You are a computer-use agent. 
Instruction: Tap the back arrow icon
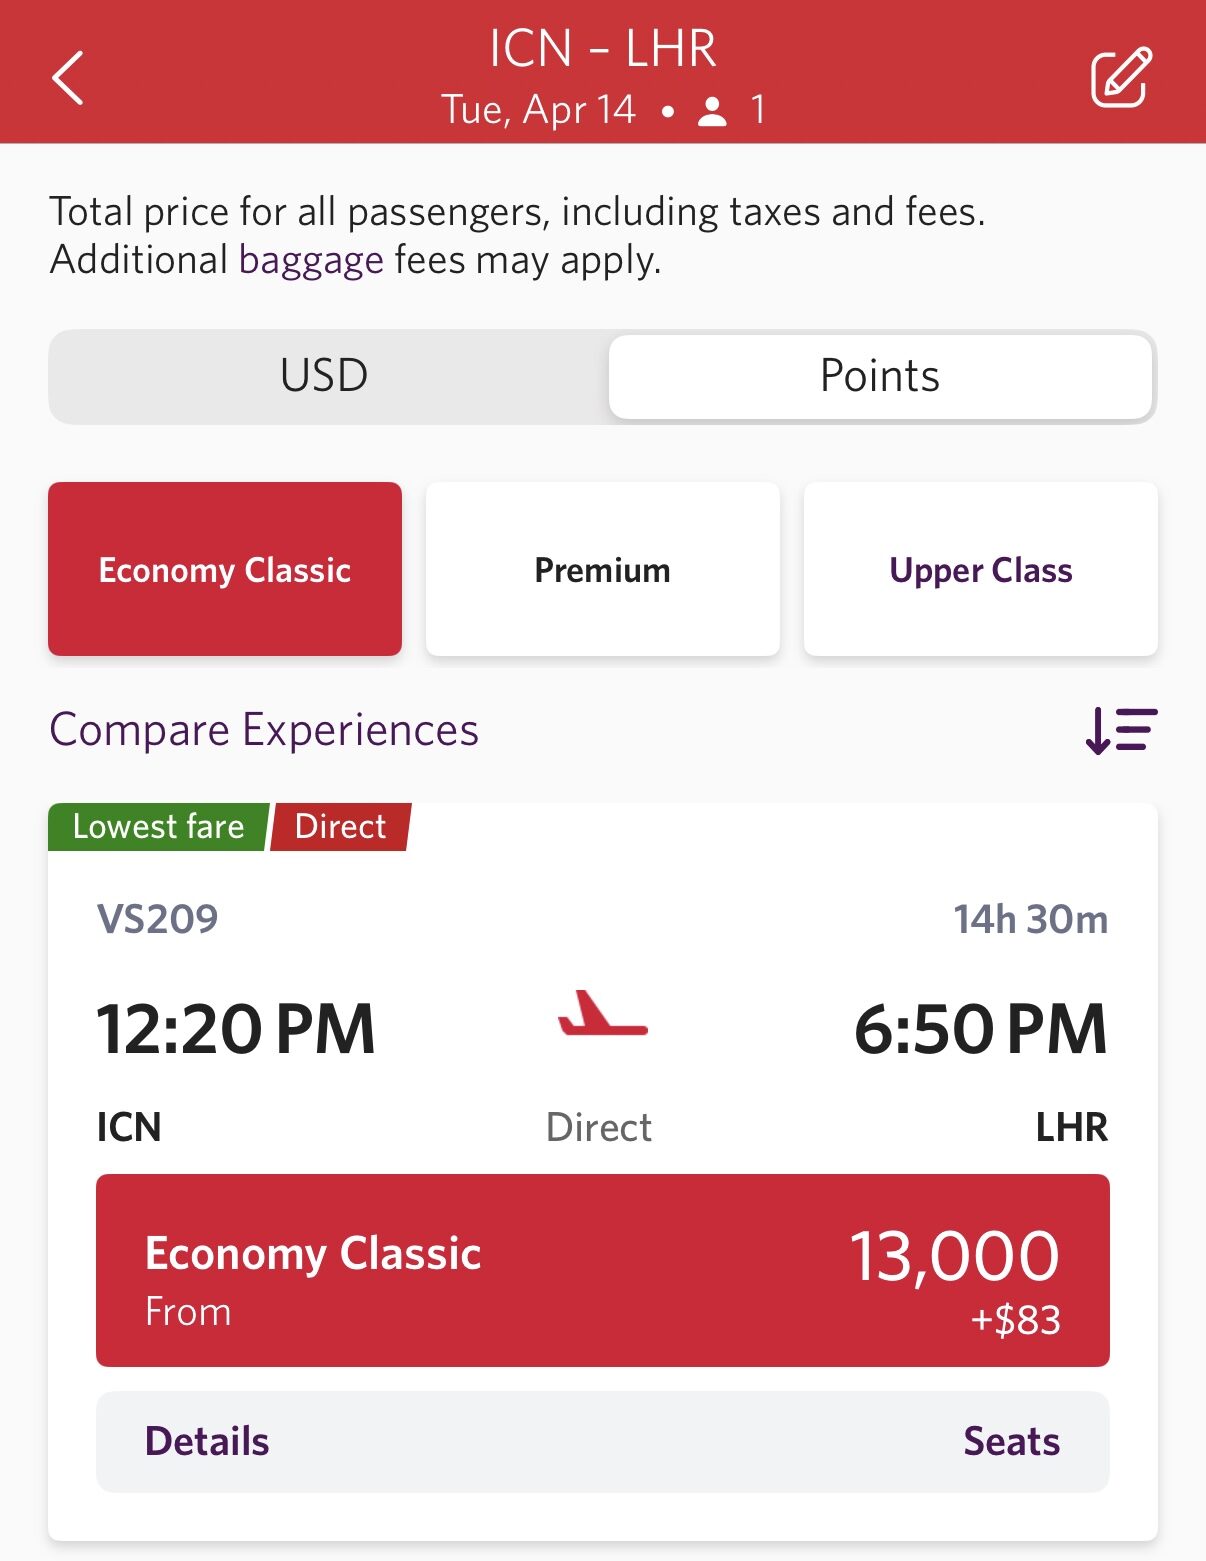click(68, 78)
